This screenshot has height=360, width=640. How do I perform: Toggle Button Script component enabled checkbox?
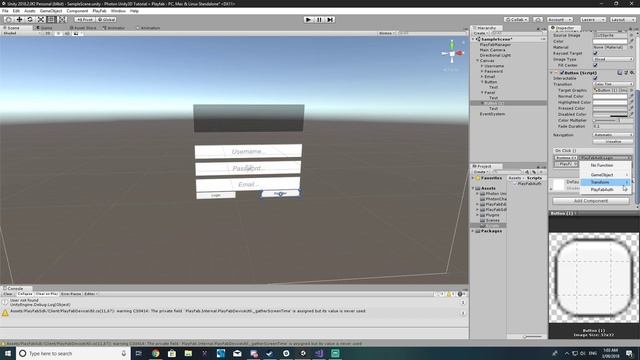point(562,73)
